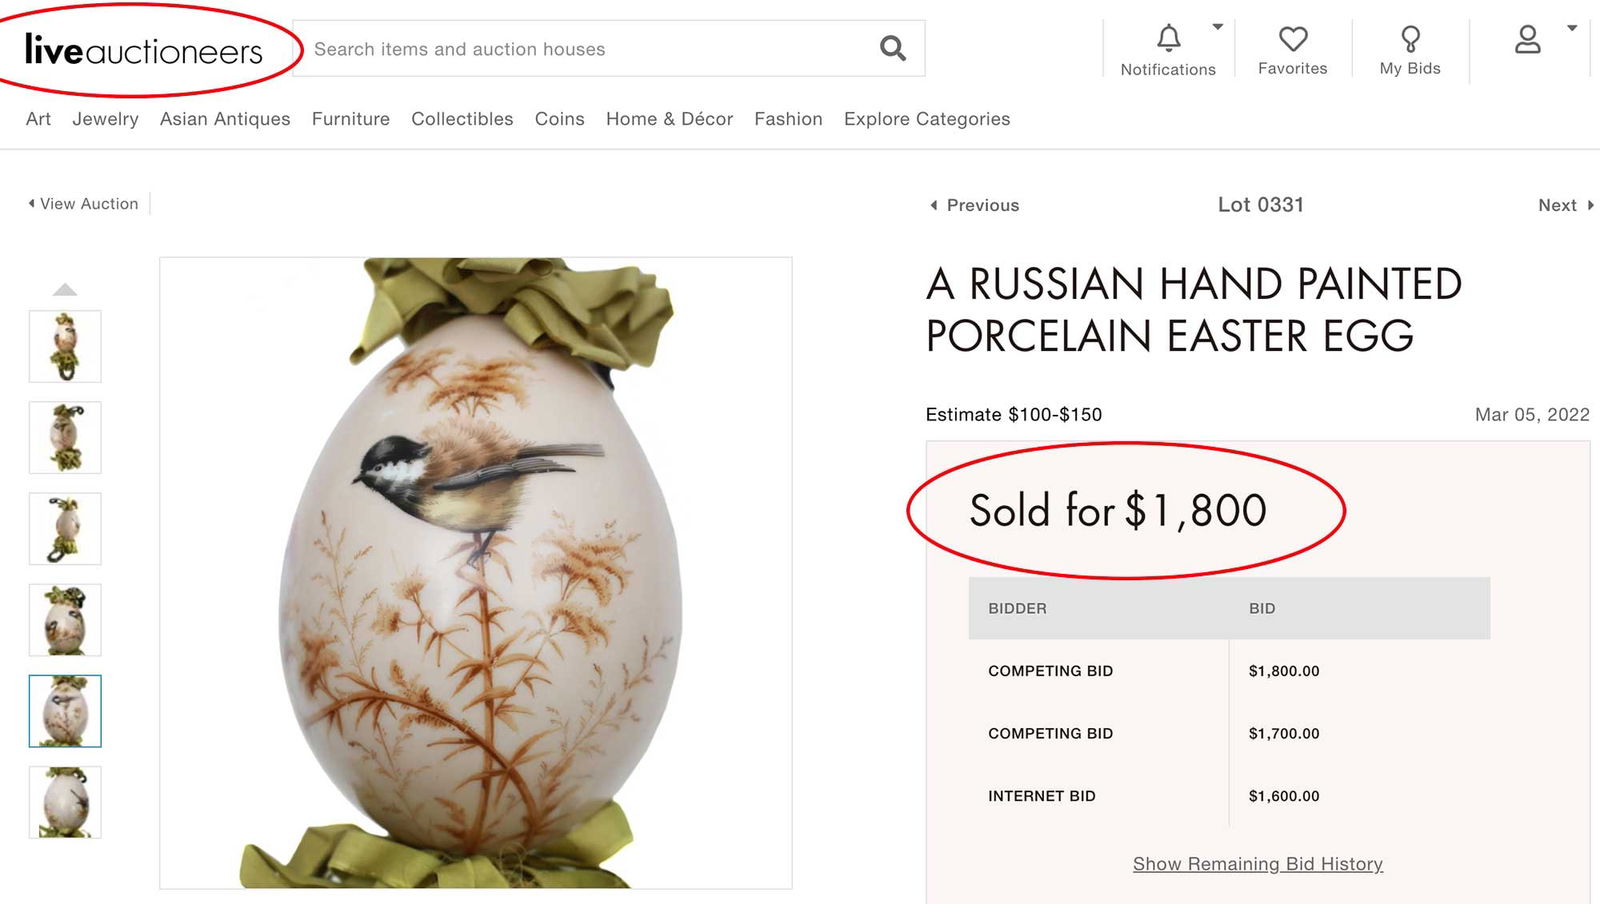1600x904 pixels.
Task: Open the Jewelry category
Action: (105, 119)
